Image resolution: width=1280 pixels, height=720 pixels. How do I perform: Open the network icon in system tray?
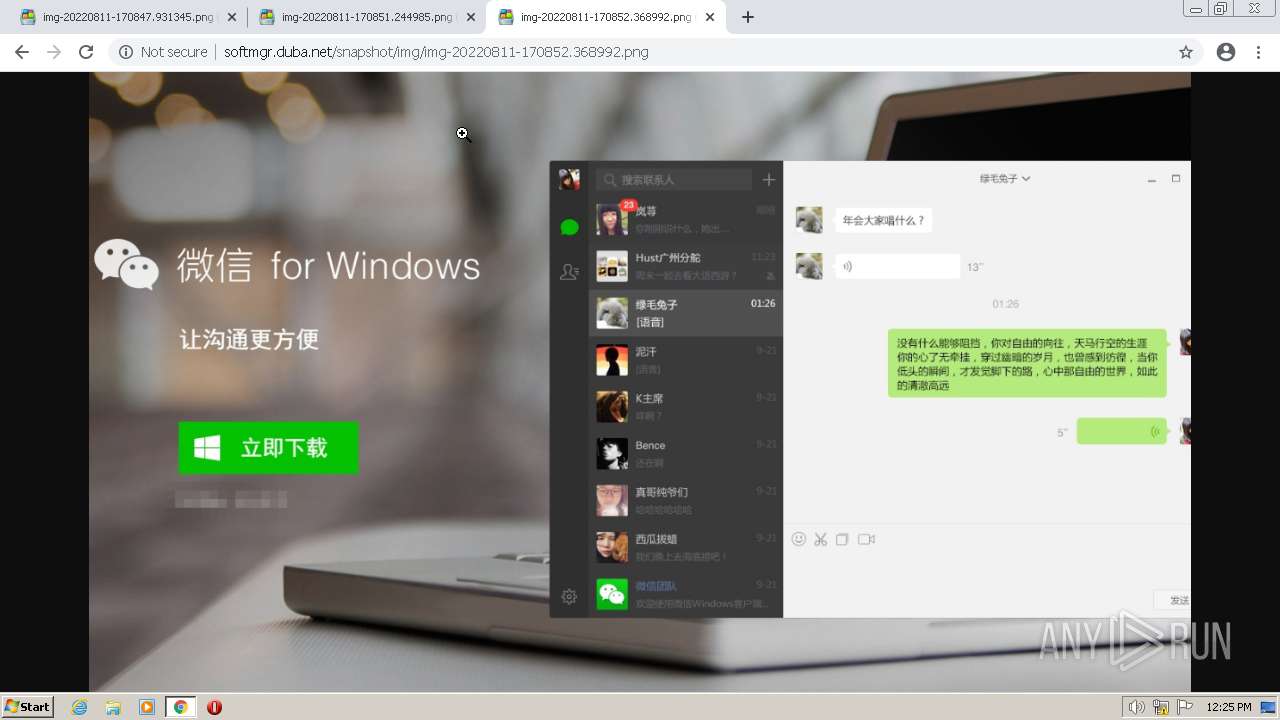click(1161, 707)
